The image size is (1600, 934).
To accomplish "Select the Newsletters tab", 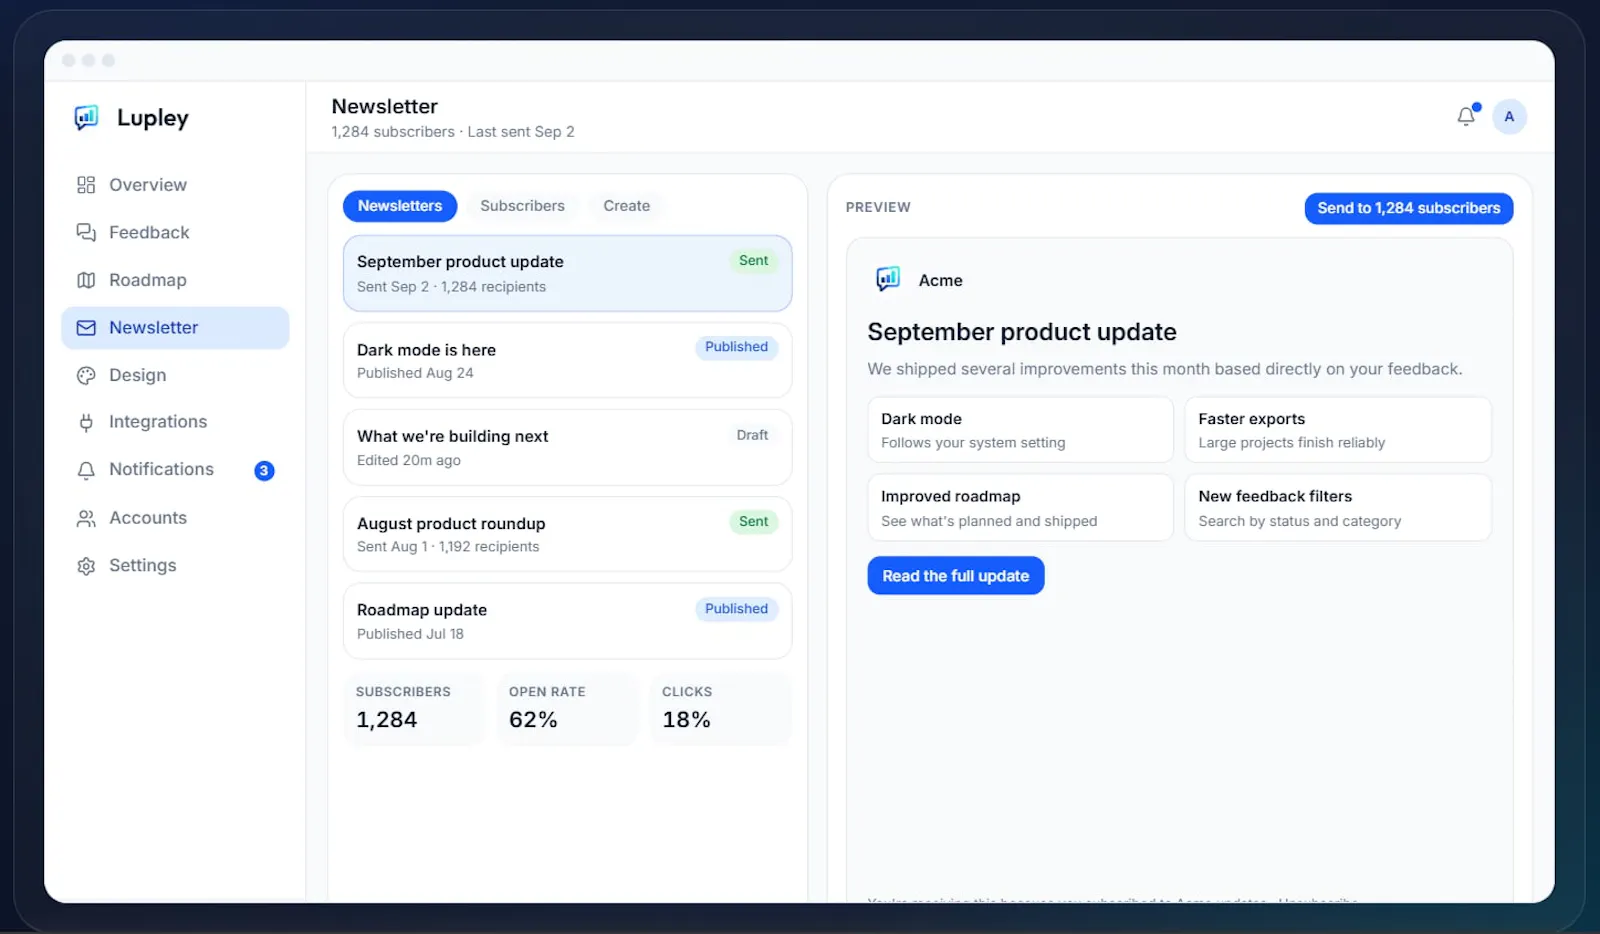I will (x=400, y=206).
